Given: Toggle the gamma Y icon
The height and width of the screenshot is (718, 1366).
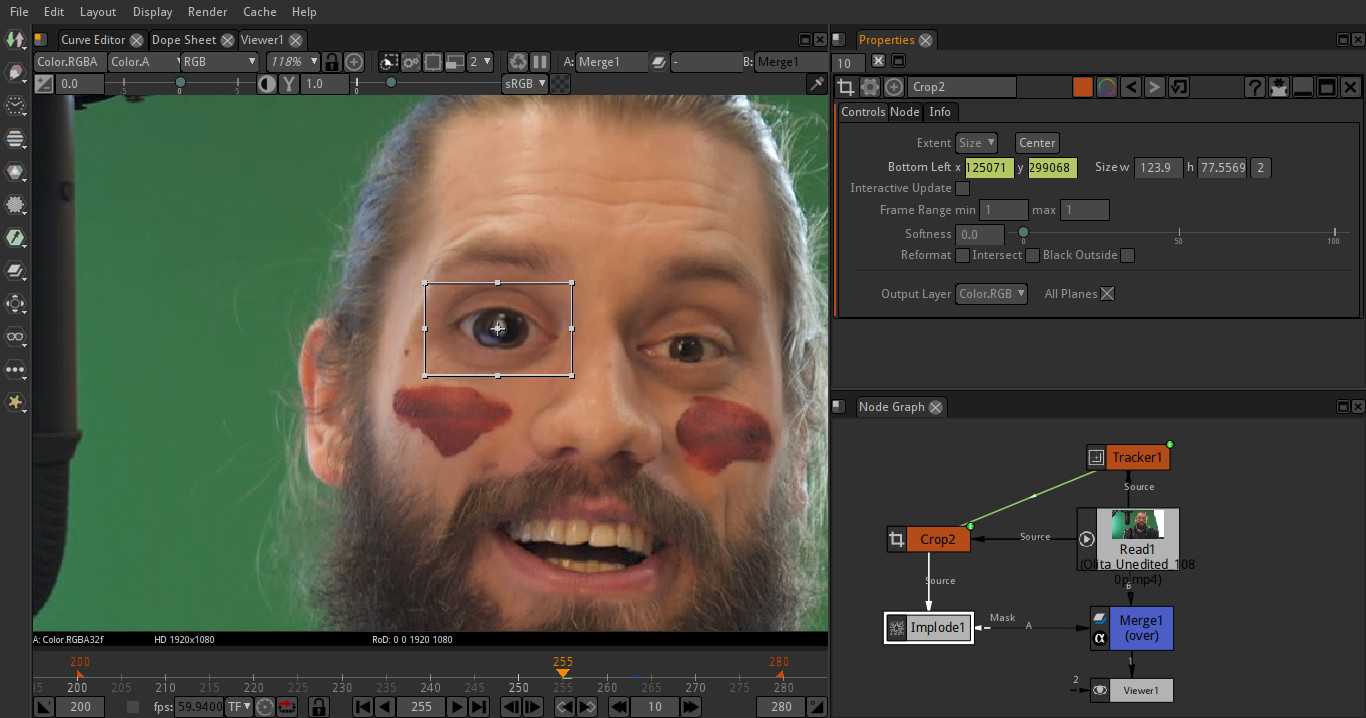Looking at the screenshot, I should click(289, 84).
